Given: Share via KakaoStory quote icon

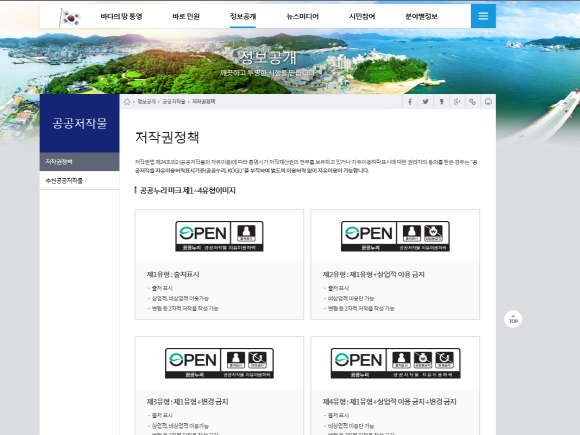Looking at the screenshot, I should 441,102.
